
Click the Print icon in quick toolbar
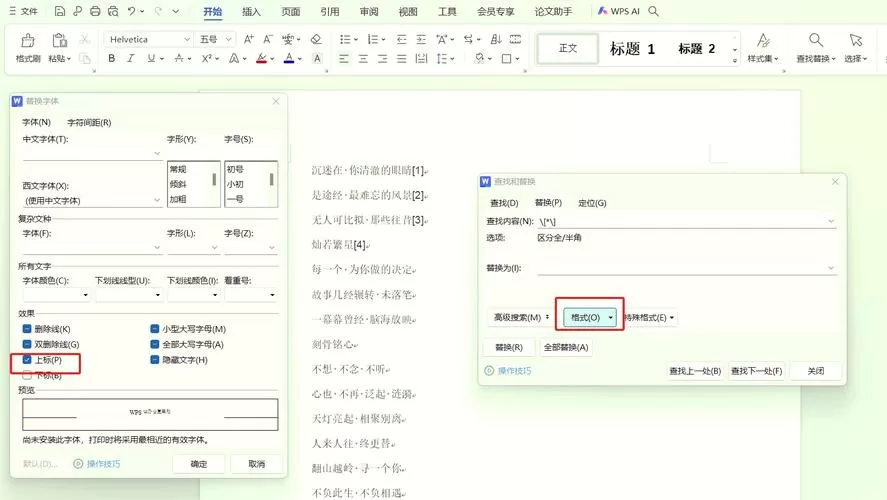[95, 11]
